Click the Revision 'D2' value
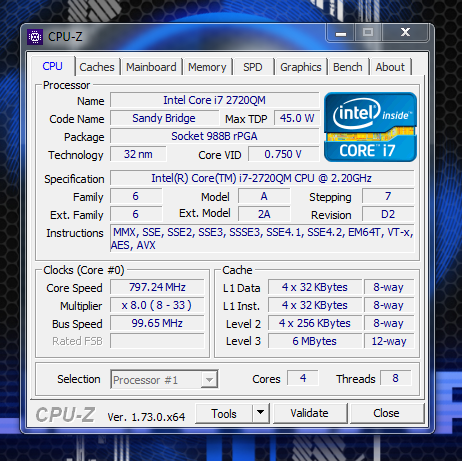462x461 pixels. click(388, 214)
